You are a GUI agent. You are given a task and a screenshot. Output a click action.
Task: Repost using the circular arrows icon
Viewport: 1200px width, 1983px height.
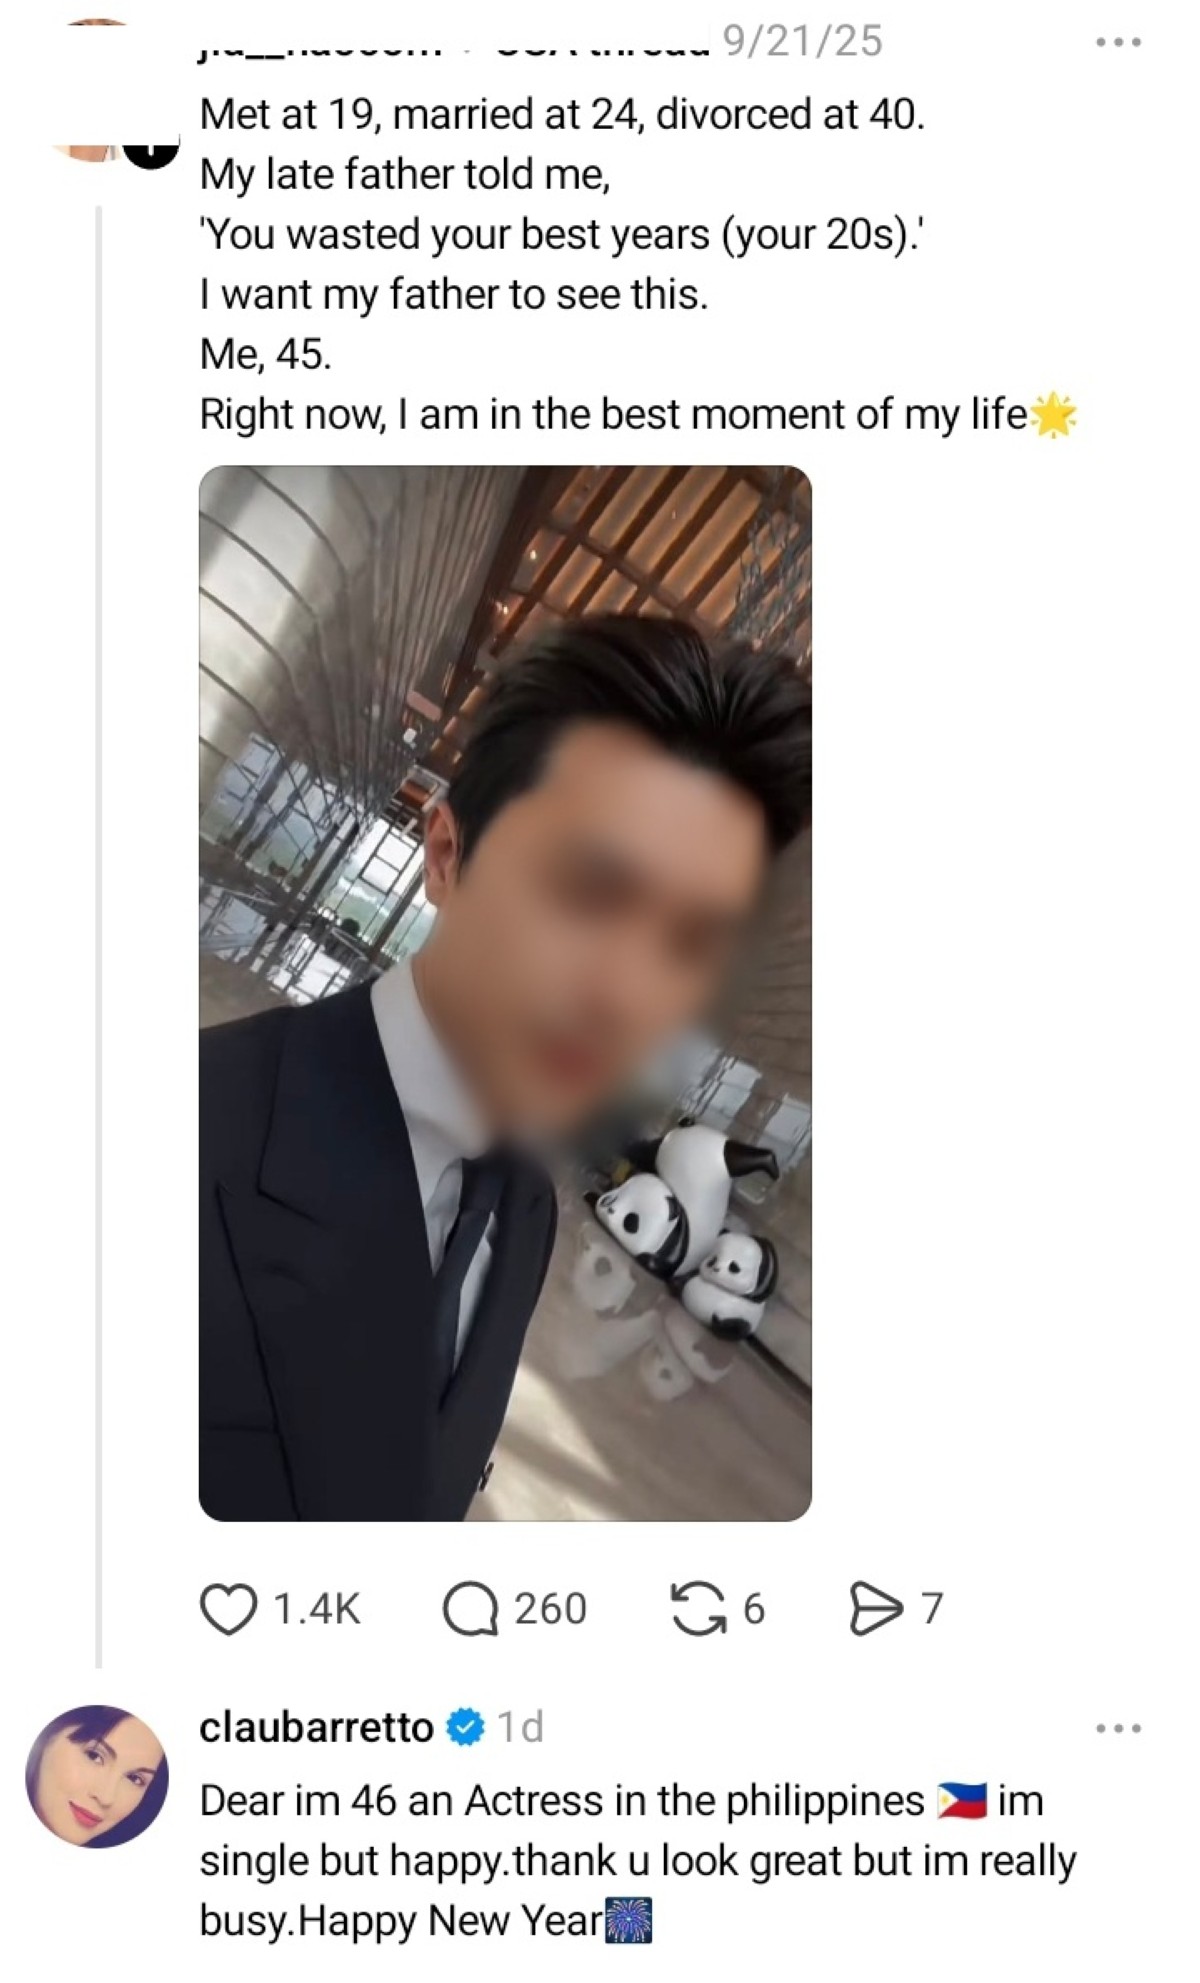pos(698,1609)
